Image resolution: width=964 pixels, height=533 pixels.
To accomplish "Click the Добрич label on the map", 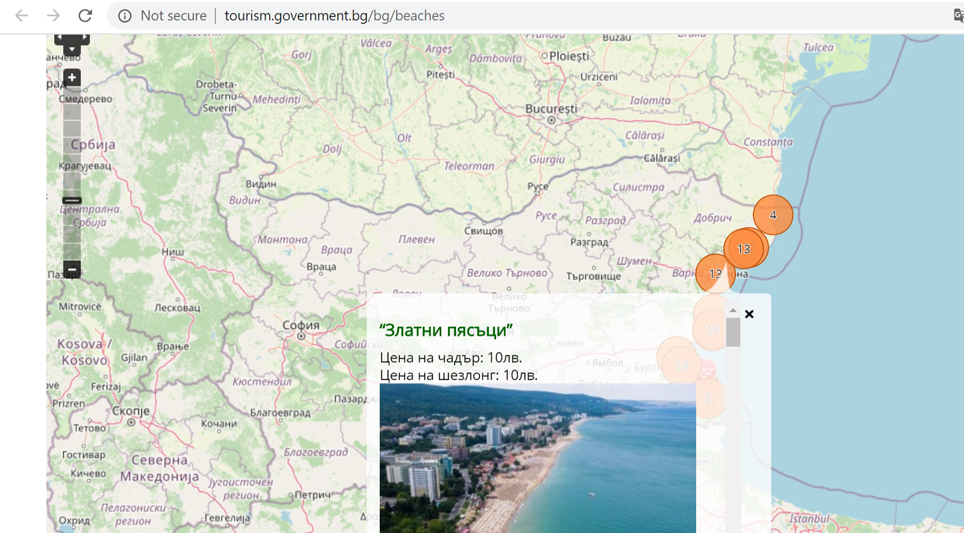I will [713, 218].
